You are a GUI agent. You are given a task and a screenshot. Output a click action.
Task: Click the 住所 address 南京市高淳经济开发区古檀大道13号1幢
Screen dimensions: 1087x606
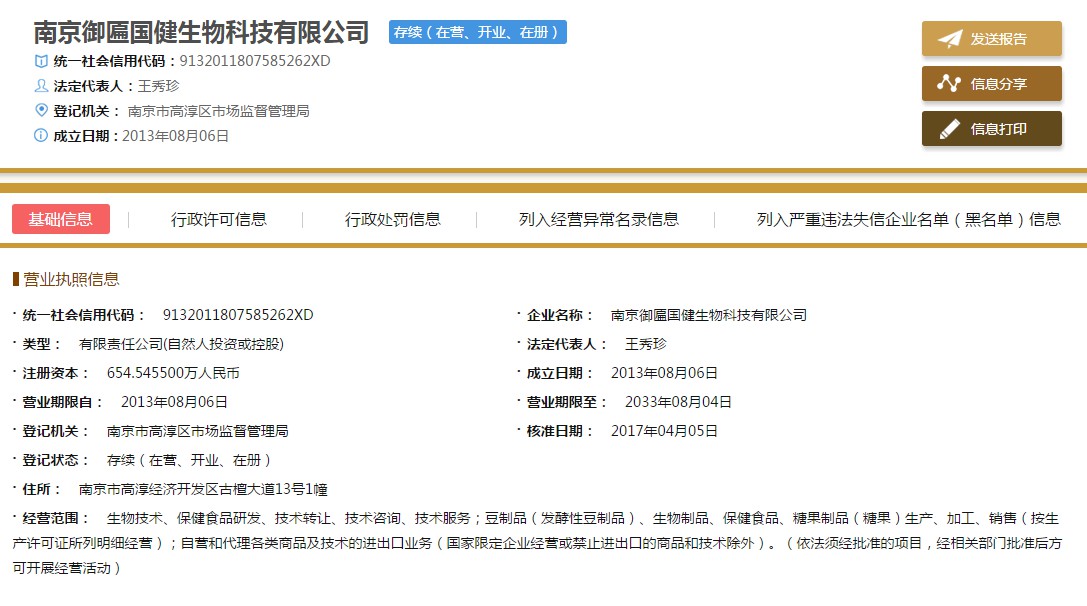pyautogui.click(x=203, y=489)
